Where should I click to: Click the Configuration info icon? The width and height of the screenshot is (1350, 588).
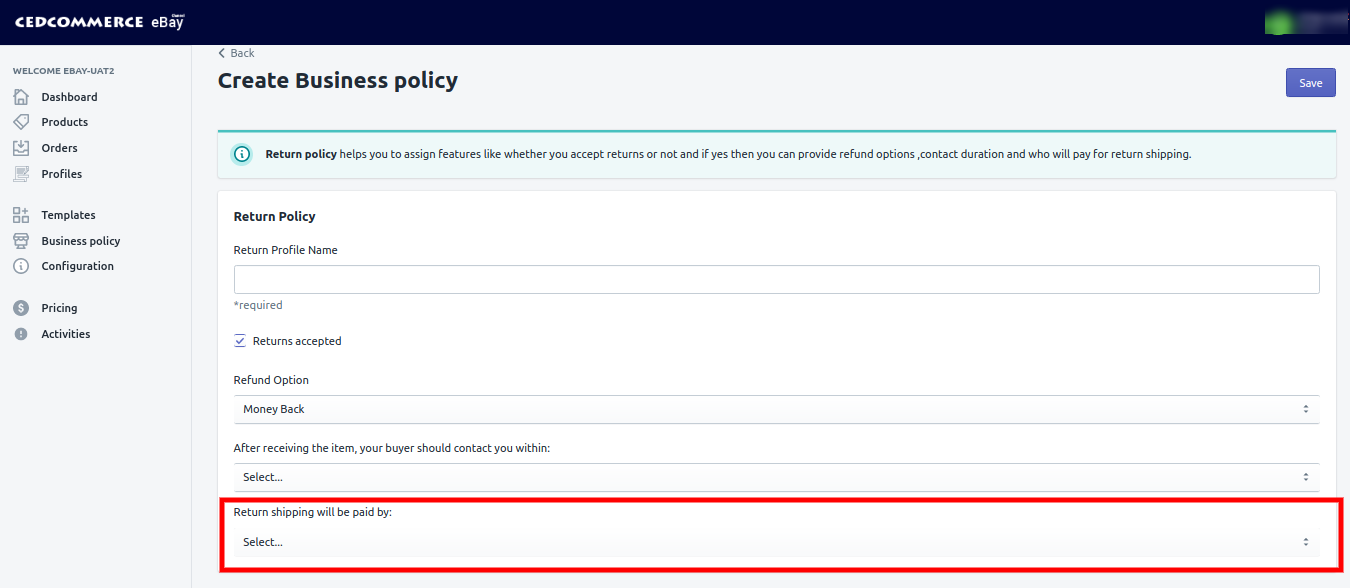(x=21, y=266)
